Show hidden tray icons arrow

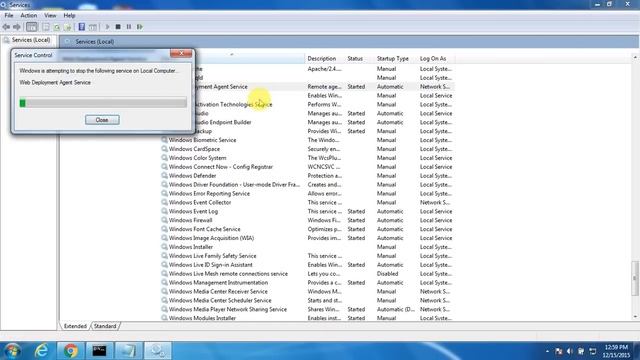click(547, 351)
